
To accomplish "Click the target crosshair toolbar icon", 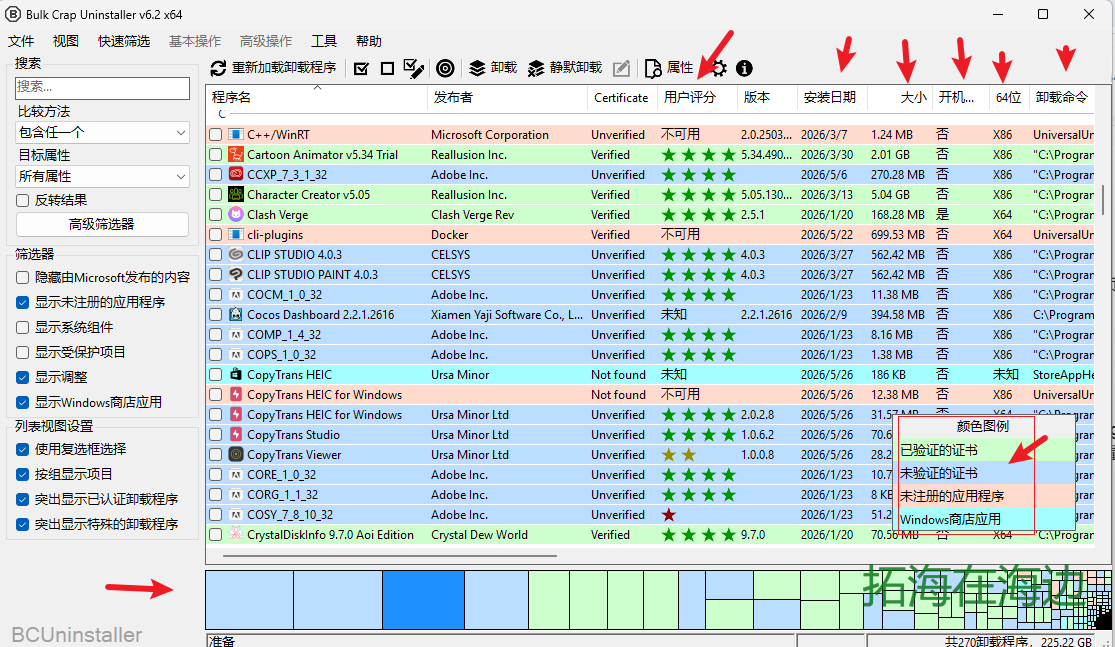I will (x=445, y=68).
